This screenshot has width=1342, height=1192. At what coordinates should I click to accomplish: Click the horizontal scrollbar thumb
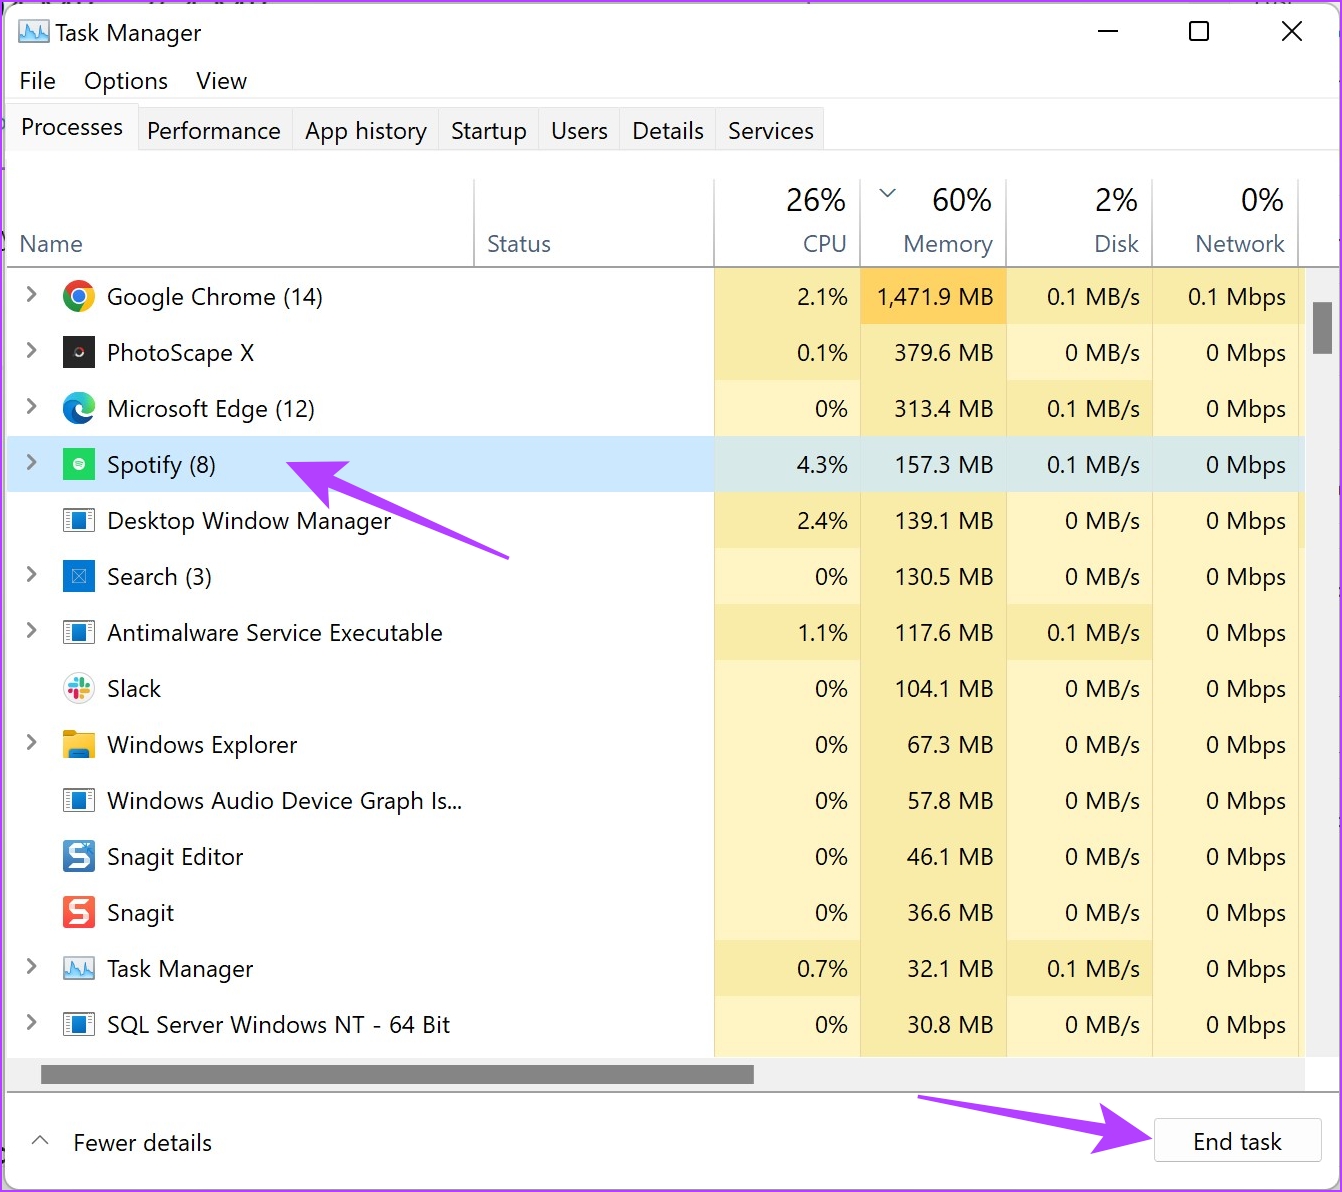click(397, 1074)
